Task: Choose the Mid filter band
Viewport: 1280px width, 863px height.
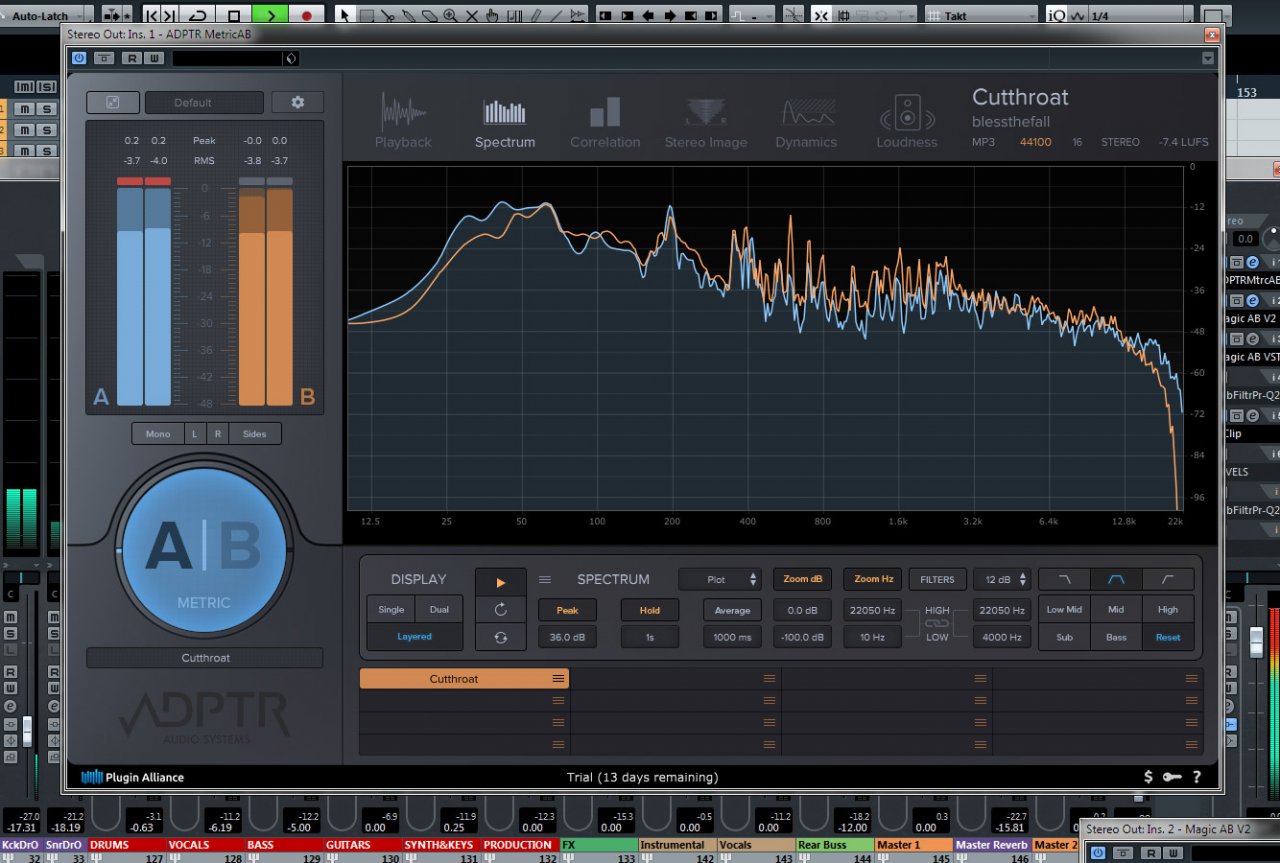Action: point(1116,610)
